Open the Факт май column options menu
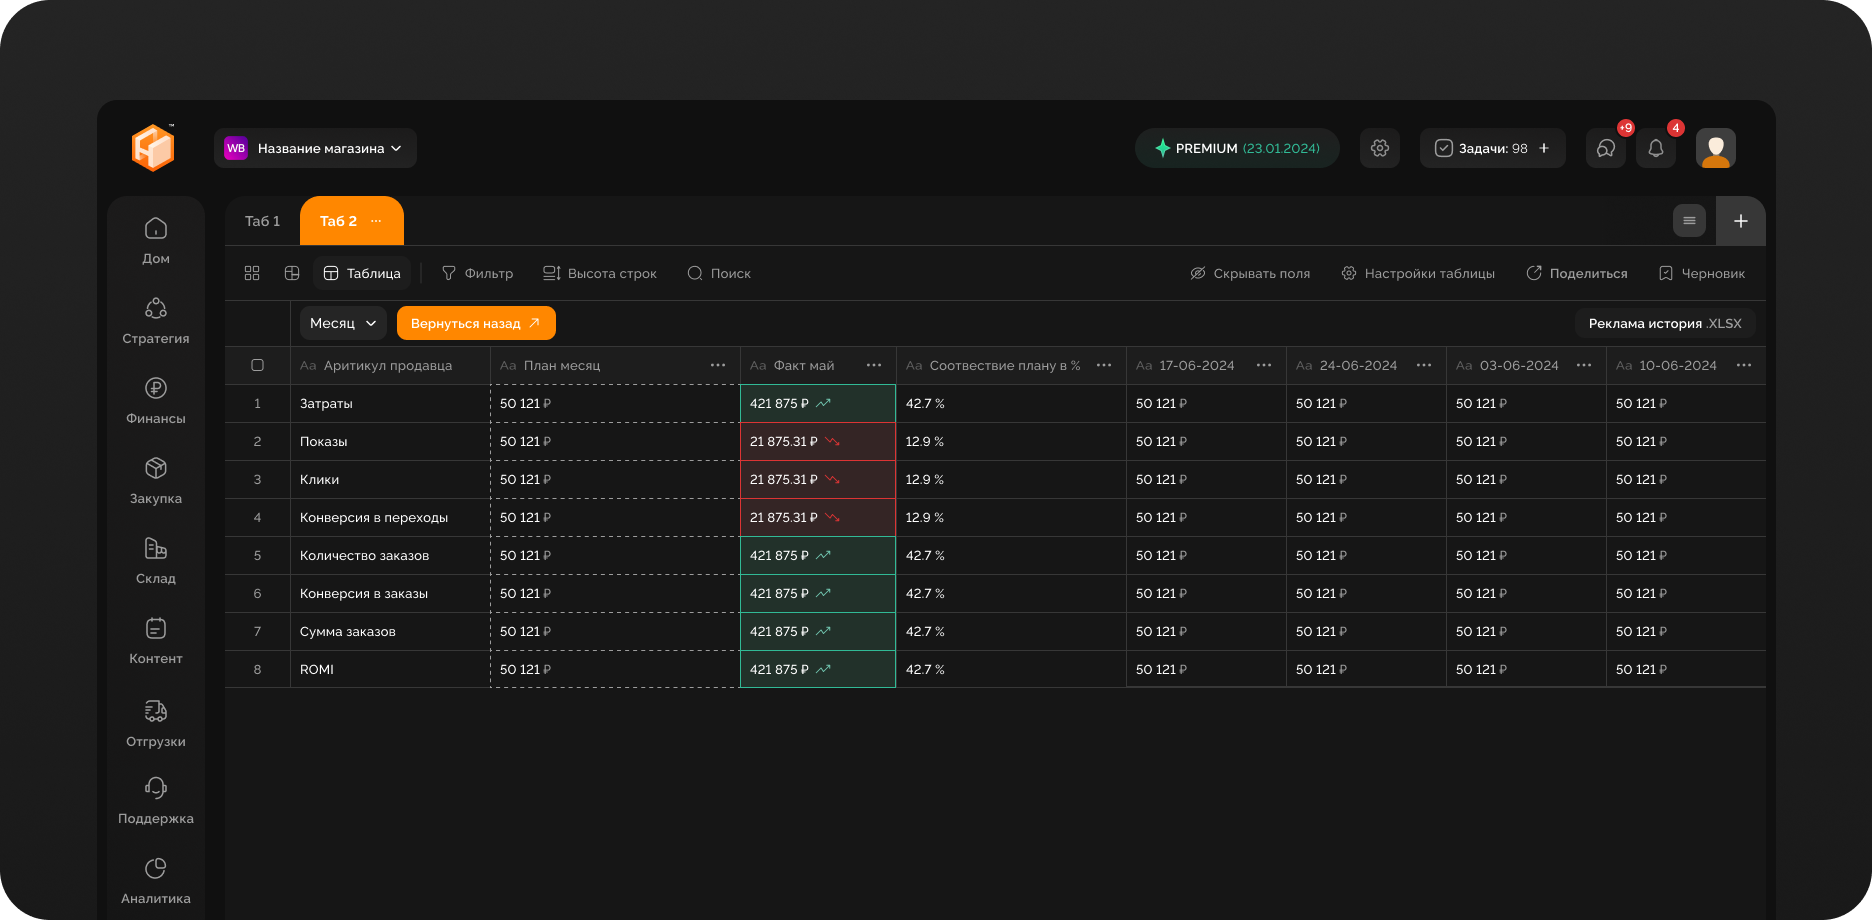The width and height of the screenshot is (1872, 920). [874, 365]
